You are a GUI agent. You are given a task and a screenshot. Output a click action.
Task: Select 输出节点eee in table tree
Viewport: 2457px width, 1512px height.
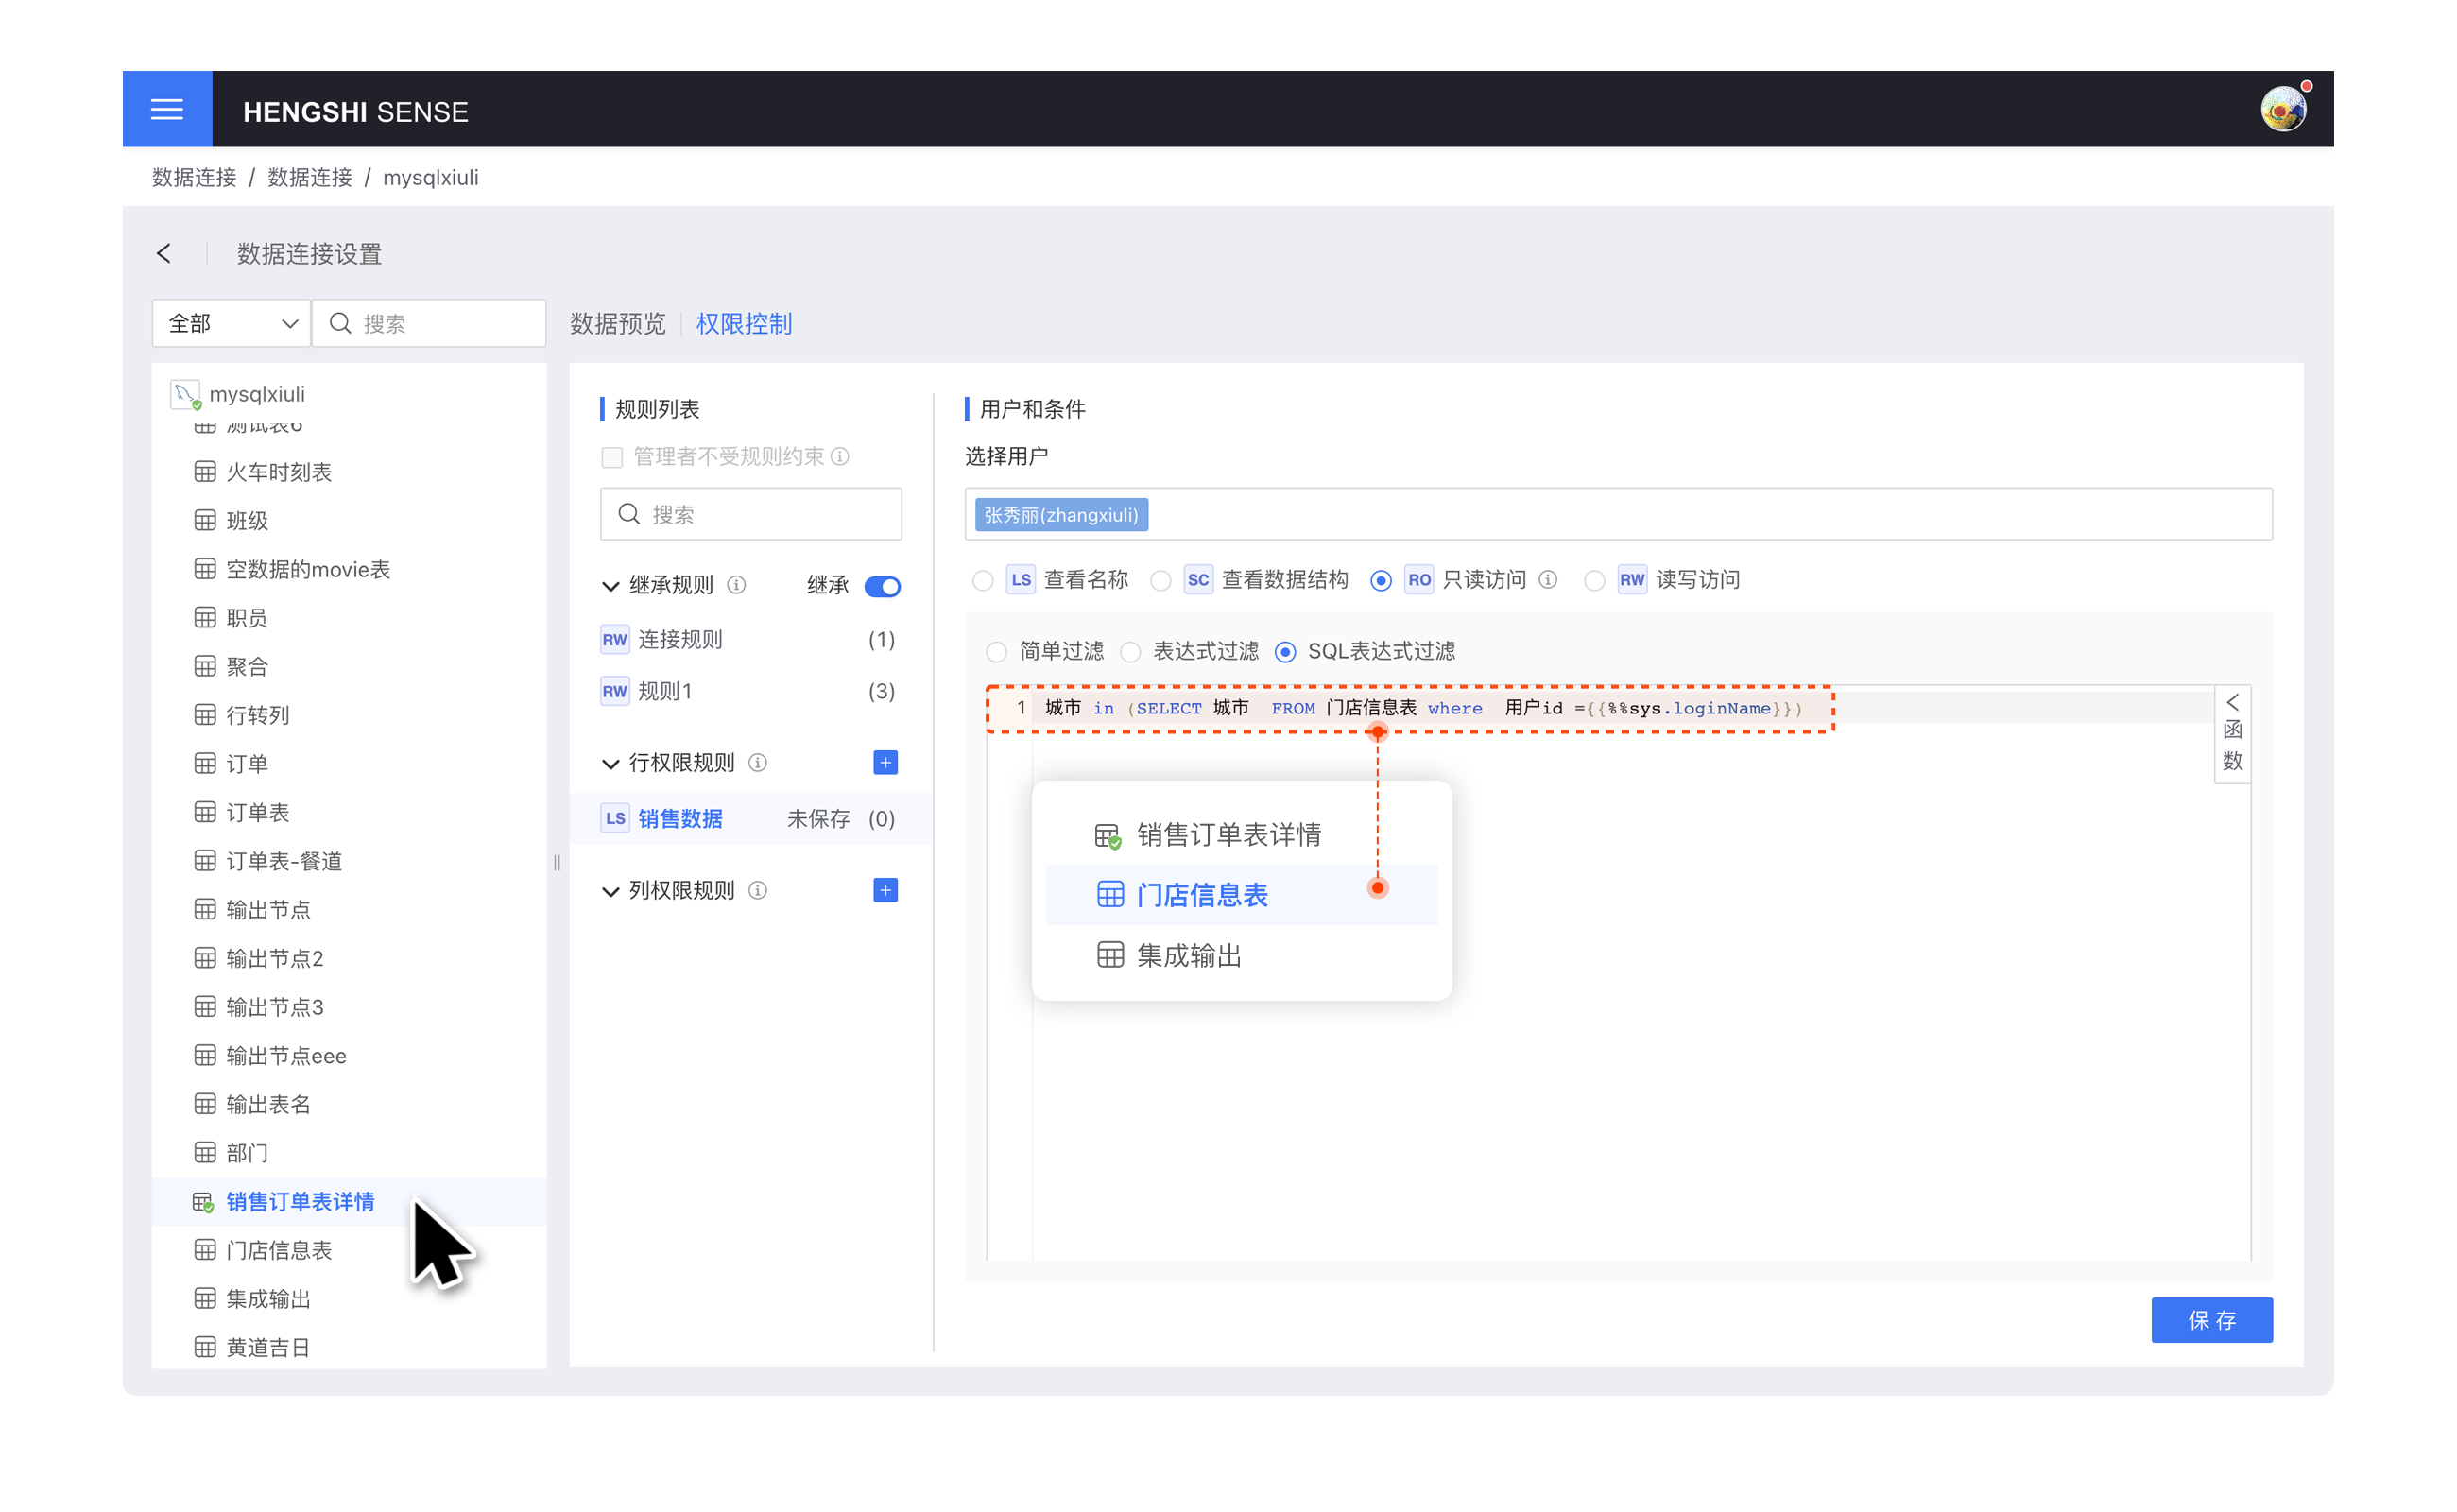point(348,1056)
